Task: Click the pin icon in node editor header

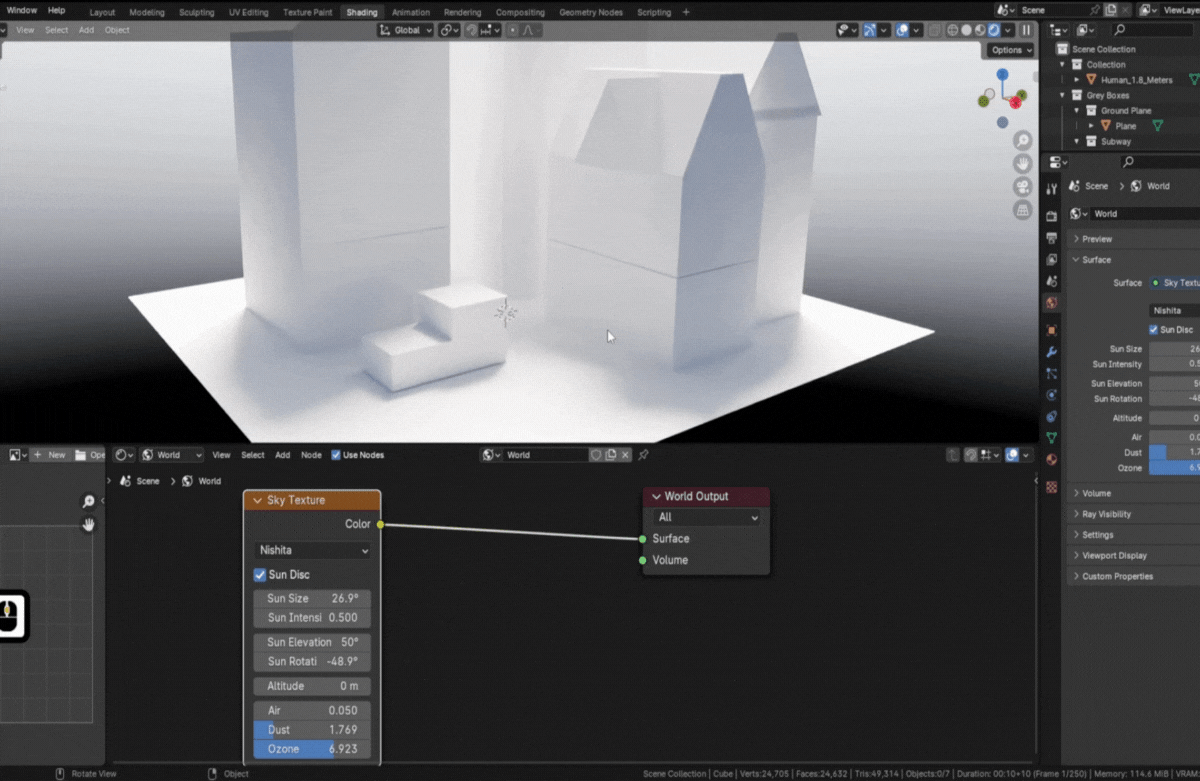Action: pos(643,455)
